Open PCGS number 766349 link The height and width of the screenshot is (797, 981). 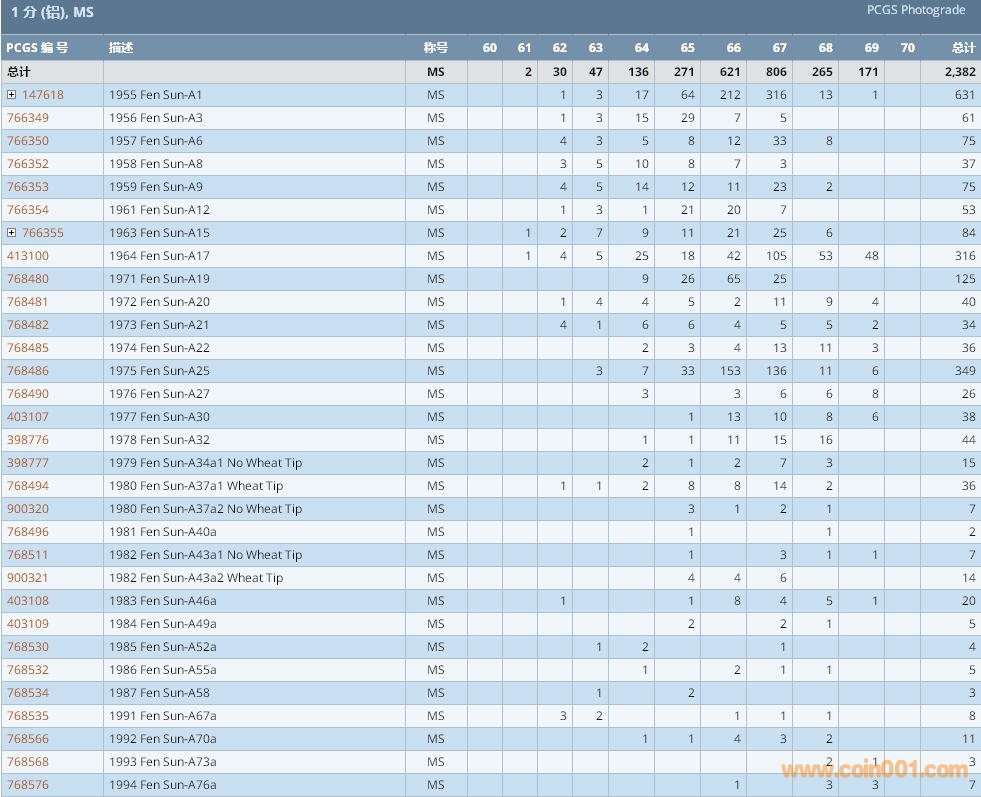pyautogui.click(x=28, y=118)
